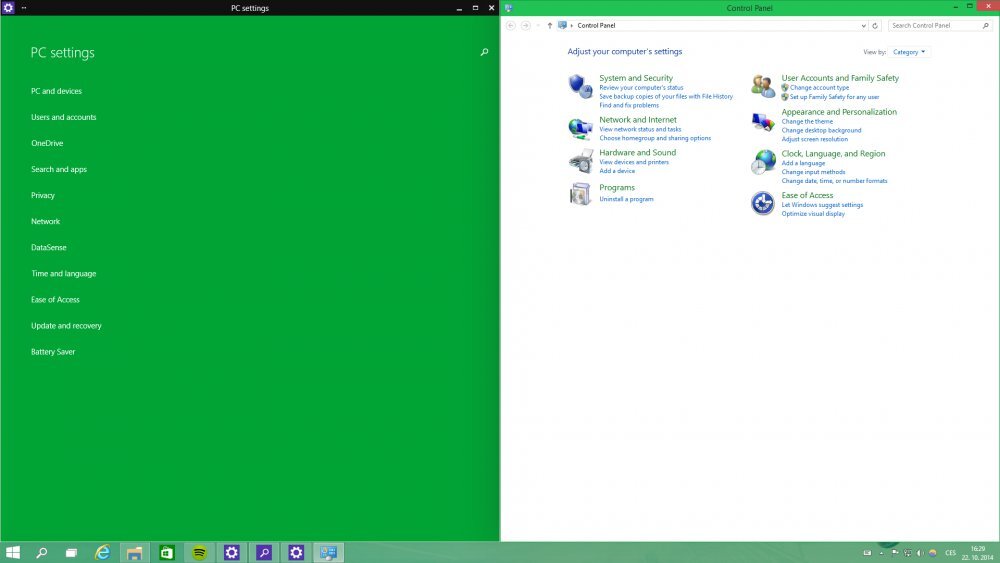Open Time and language settings
The height and width of the screenshot is (563, 1000).
(x=64, y=274)
